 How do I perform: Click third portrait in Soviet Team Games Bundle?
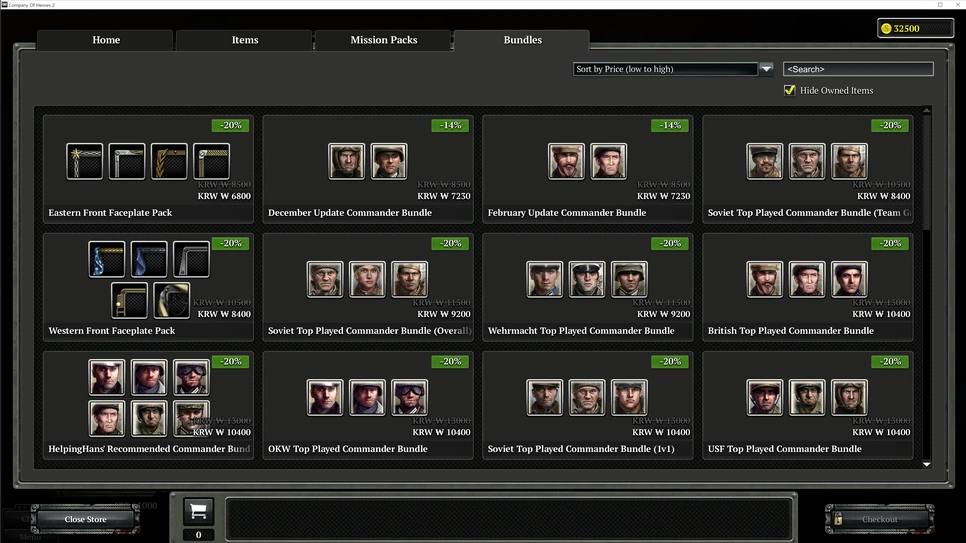tap(849, 161)
